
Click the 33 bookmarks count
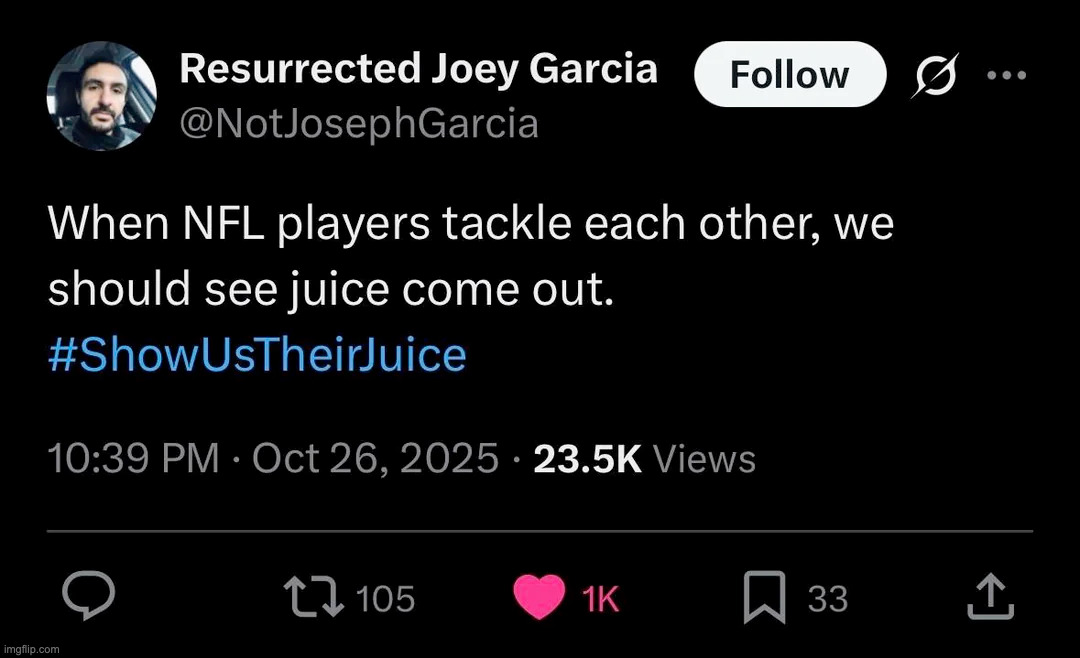point(827,599)
